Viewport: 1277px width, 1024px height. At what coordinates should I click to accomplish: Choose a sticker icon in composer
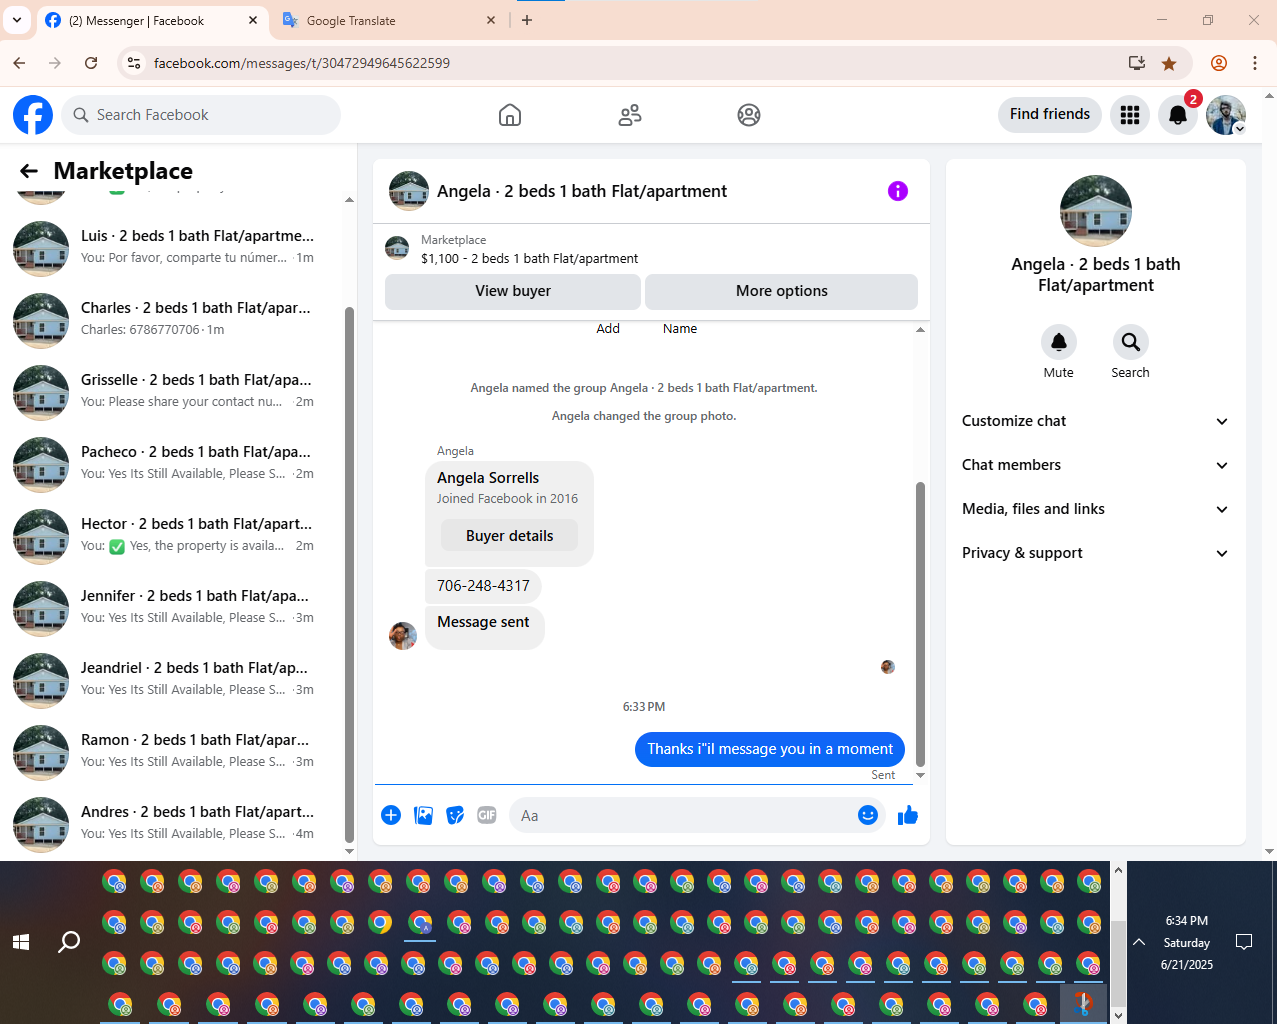(456, 815)
